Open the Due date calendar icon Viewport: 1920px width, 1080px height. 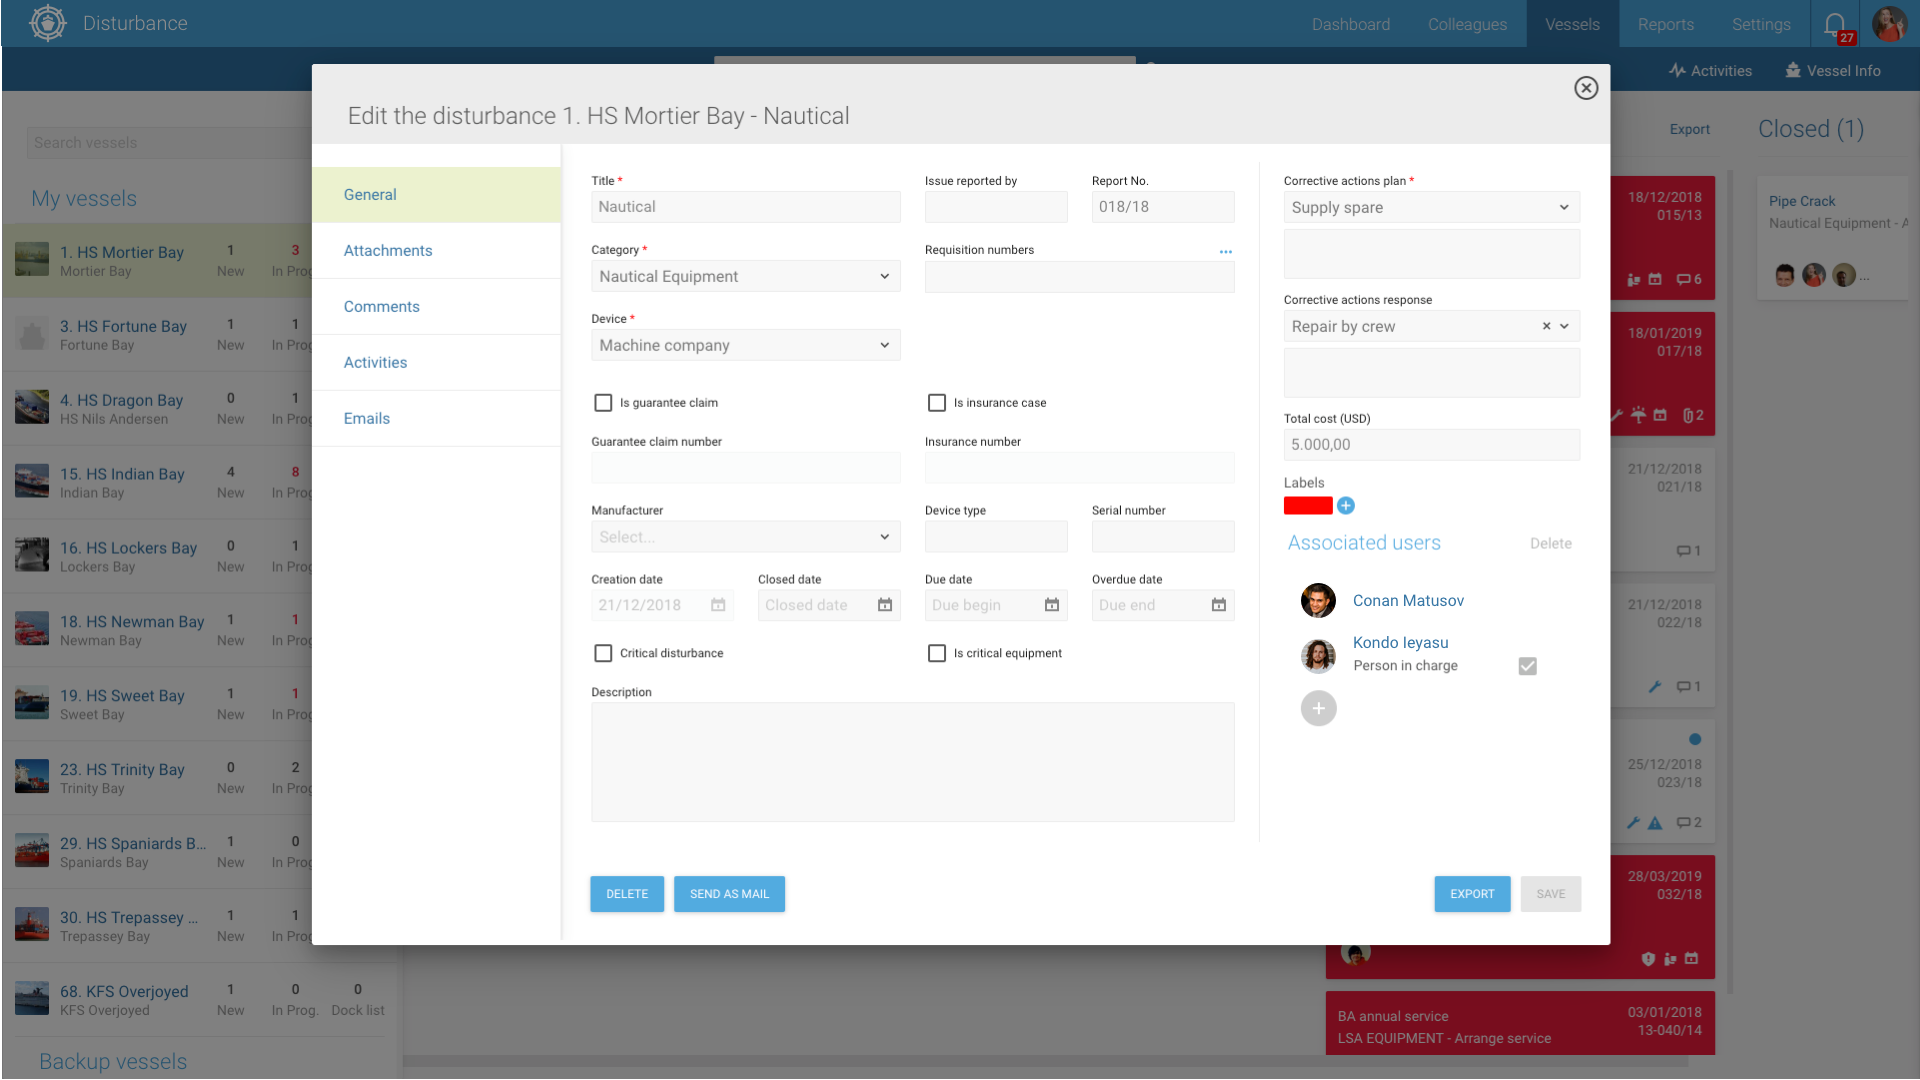(x=1052, y=605)
